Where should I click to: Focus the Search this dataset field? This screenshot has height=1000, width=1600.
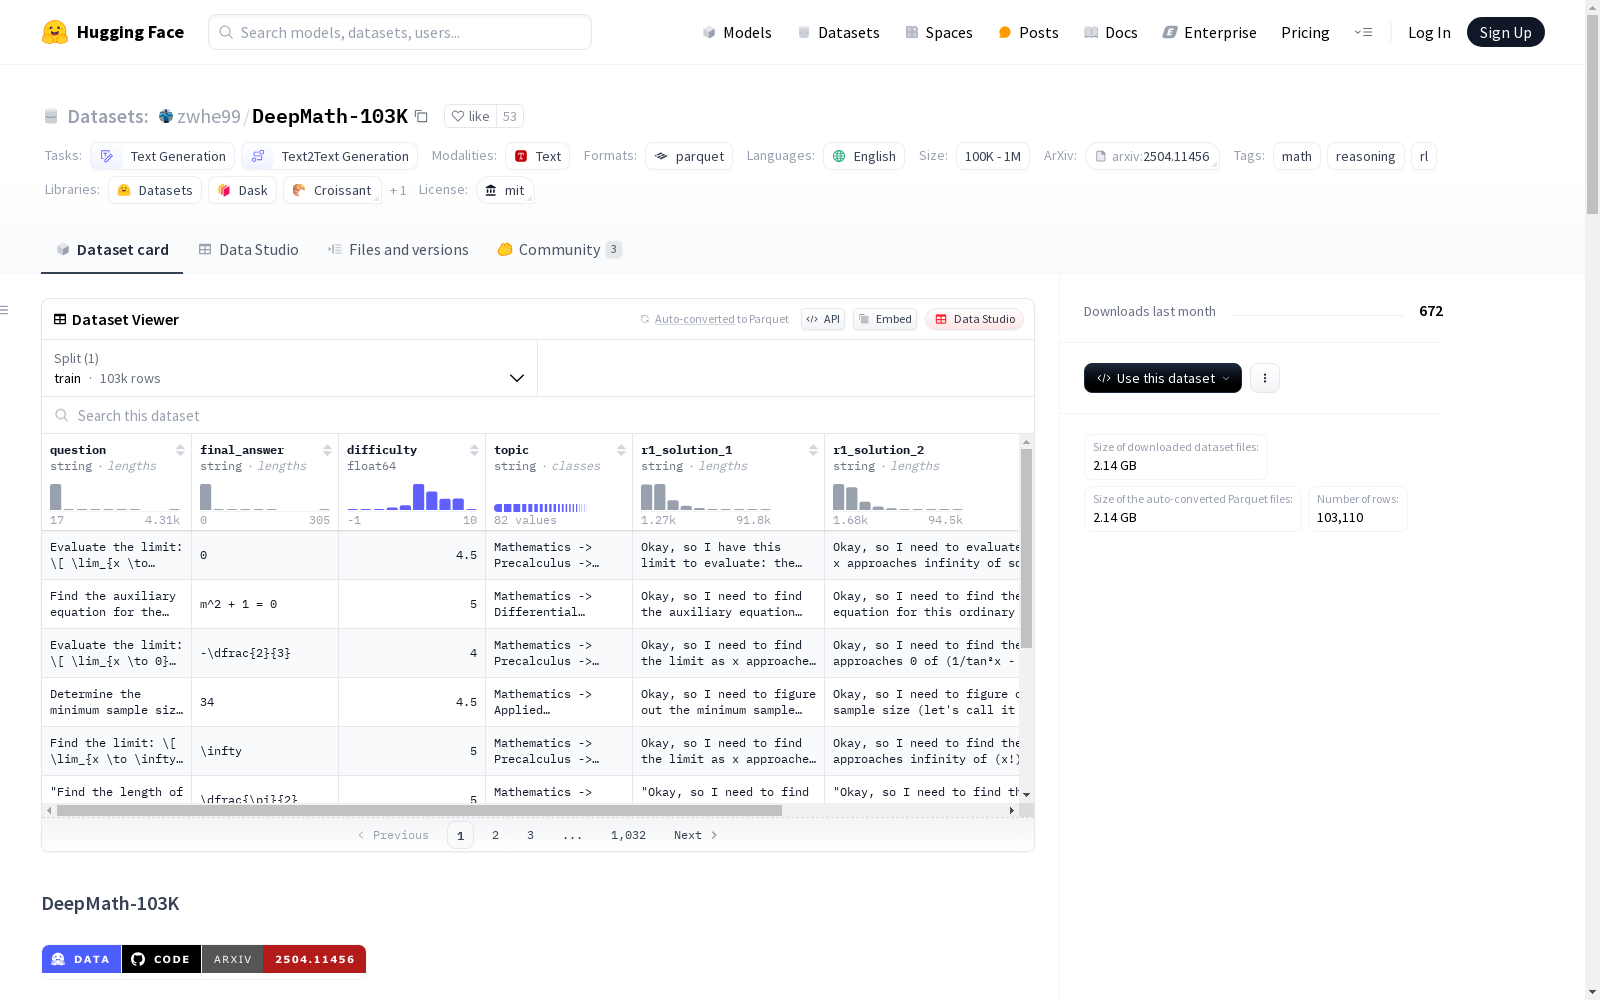coord(538,415)
